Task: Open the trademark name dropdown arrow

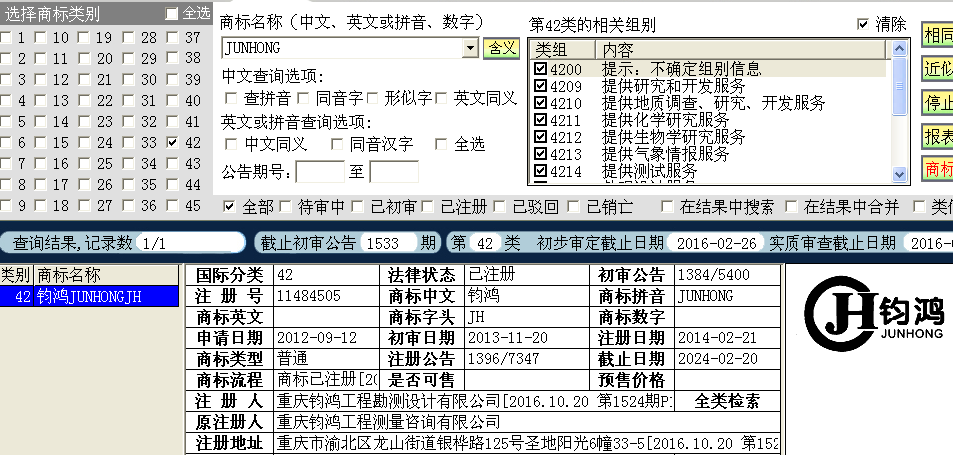Action: 470,47
